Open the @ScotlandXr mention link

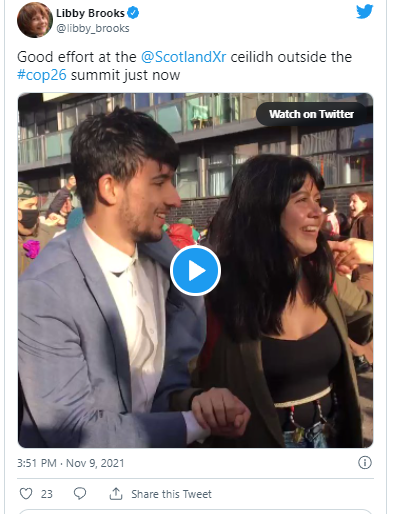[184, 57]
